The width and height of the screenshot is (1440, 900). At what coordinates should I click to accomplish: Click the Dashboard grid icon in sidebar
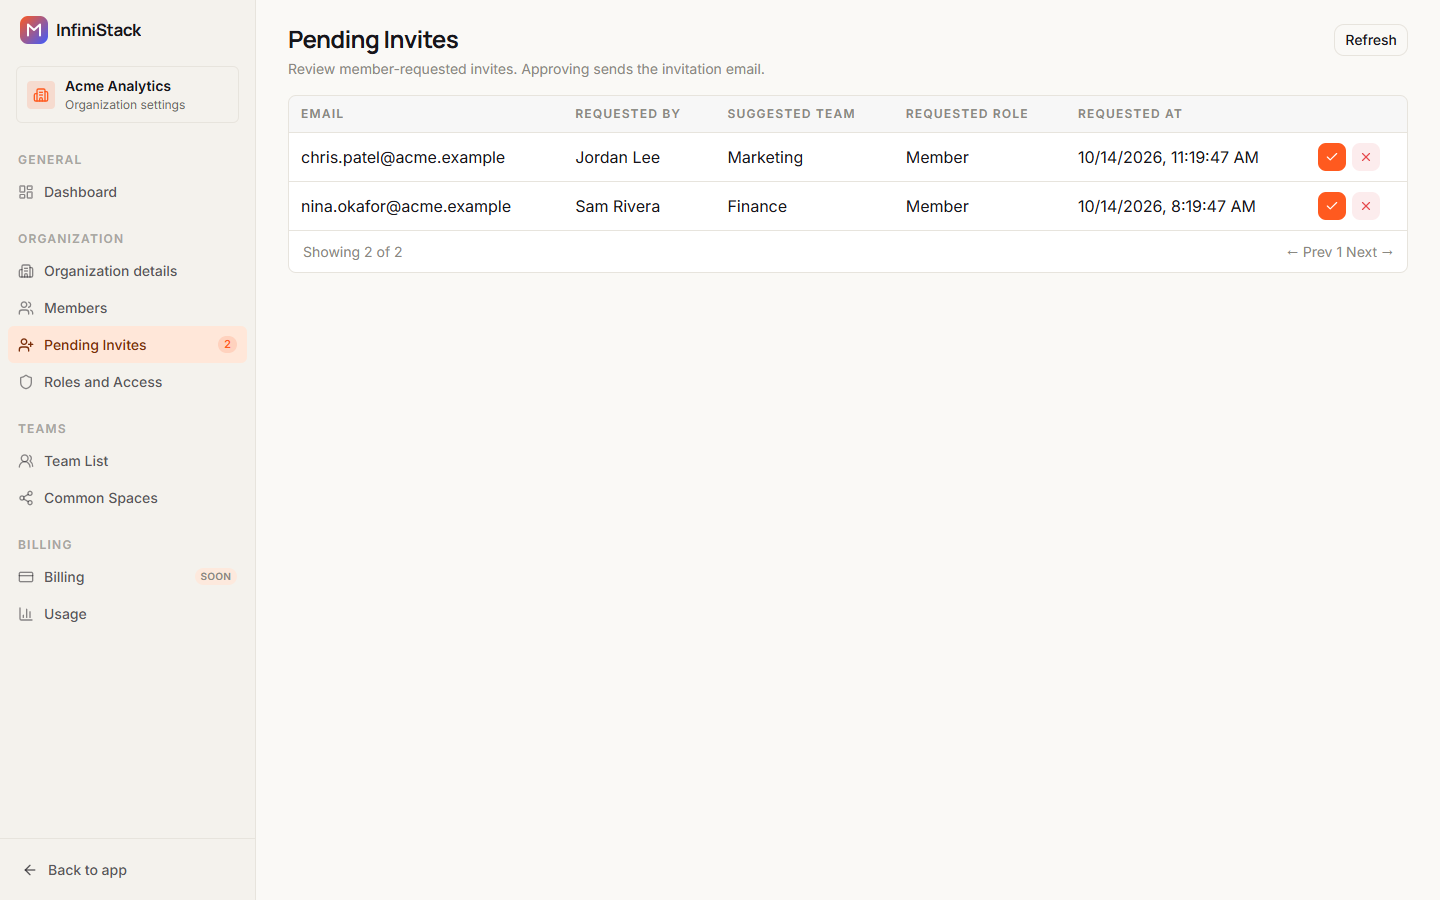pyautogui.click(x=26, y=192)
